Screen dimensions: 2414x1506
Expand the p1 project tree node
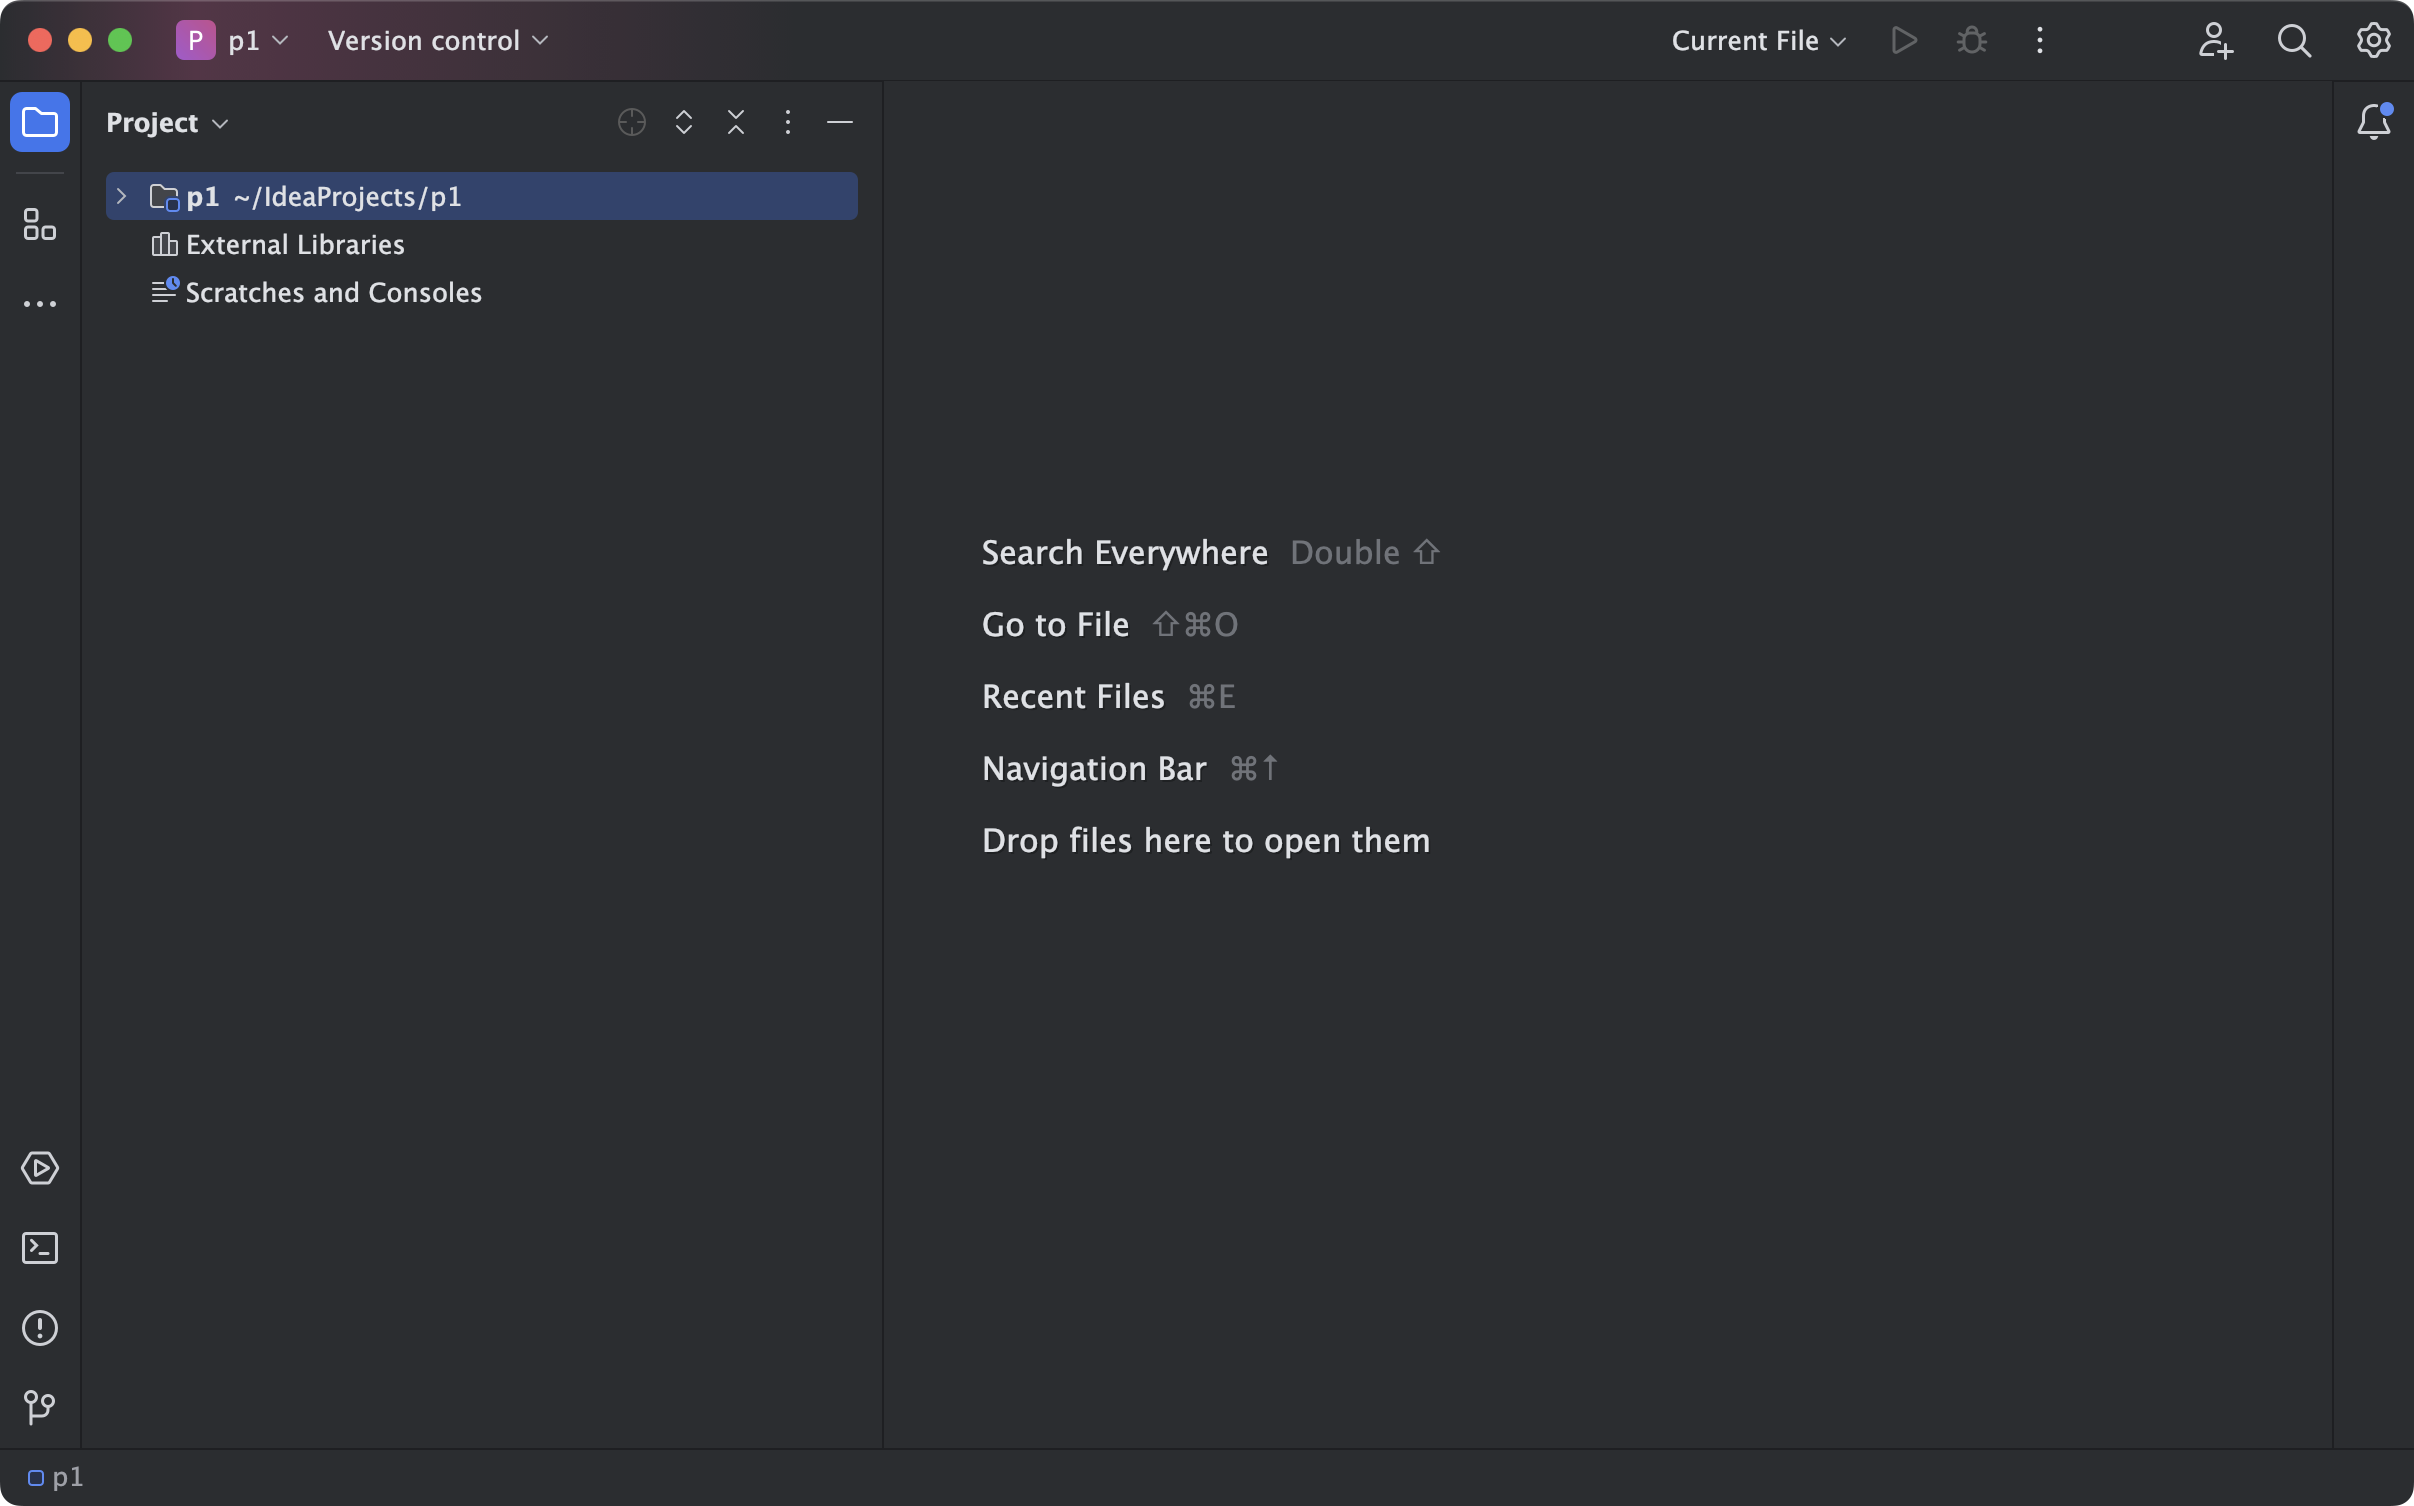point(122,196)
